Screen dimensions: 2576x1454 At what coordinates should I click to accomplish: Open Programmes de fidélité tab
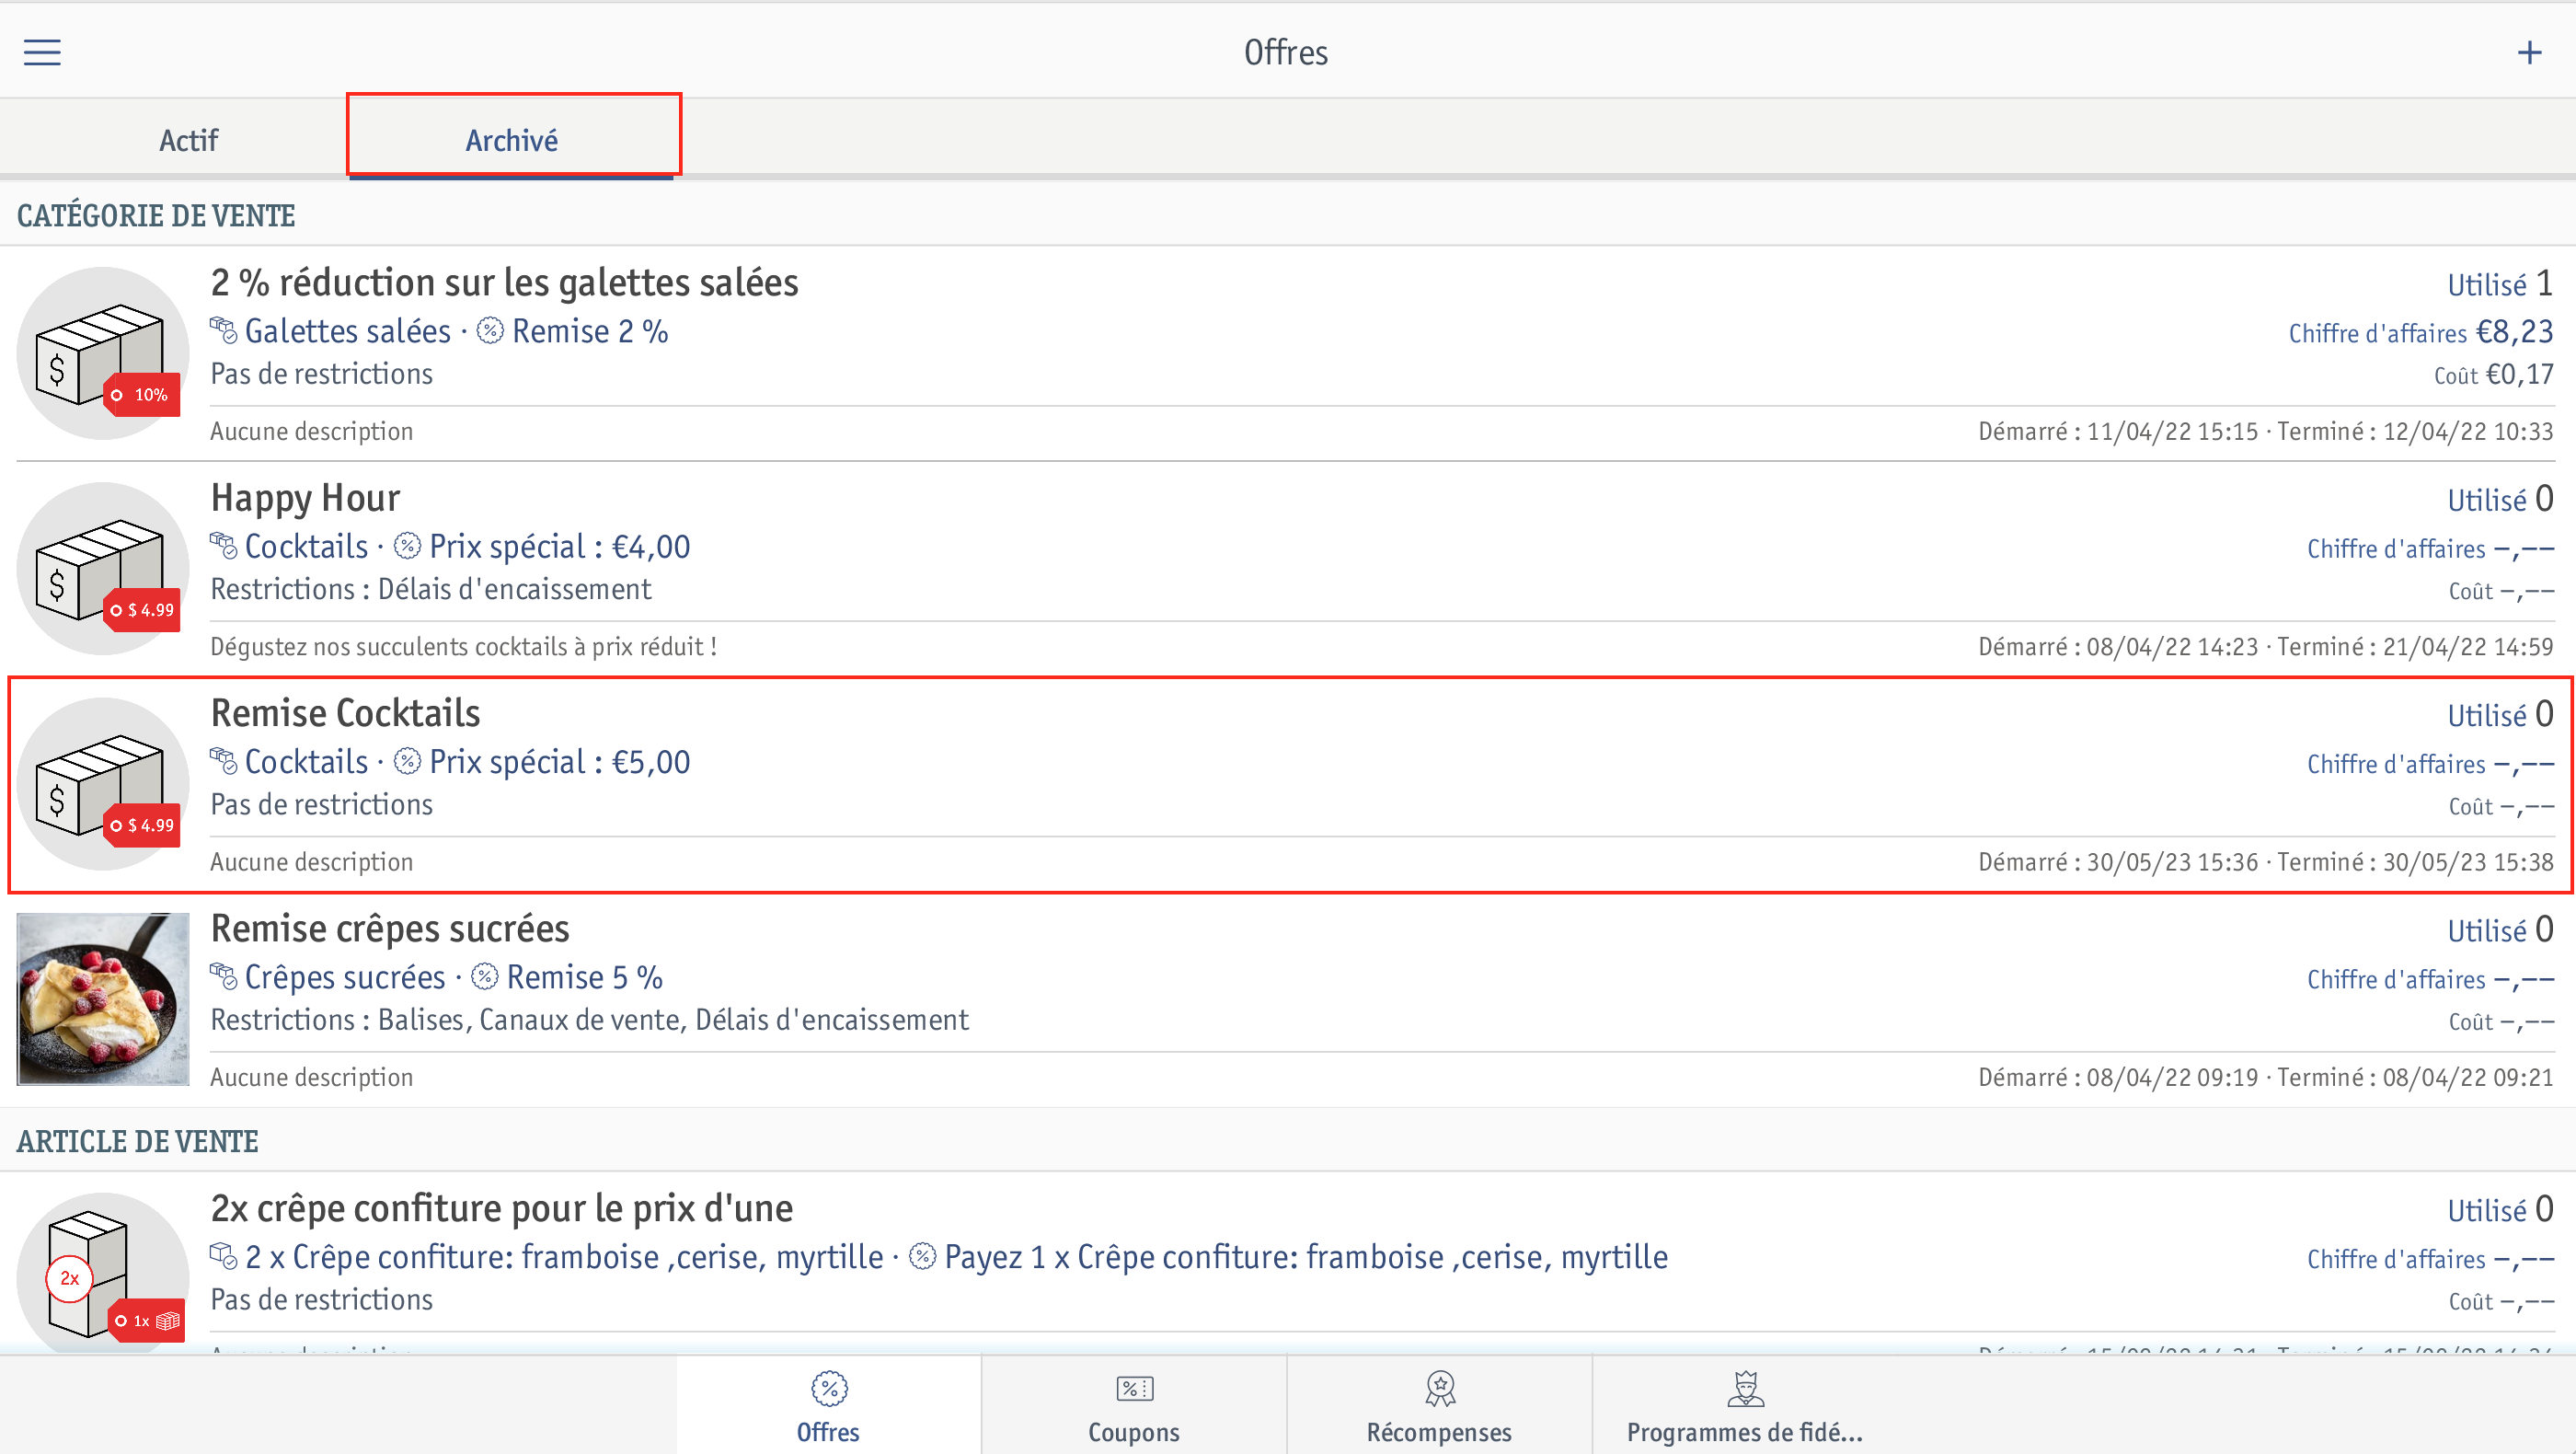1745,1405
